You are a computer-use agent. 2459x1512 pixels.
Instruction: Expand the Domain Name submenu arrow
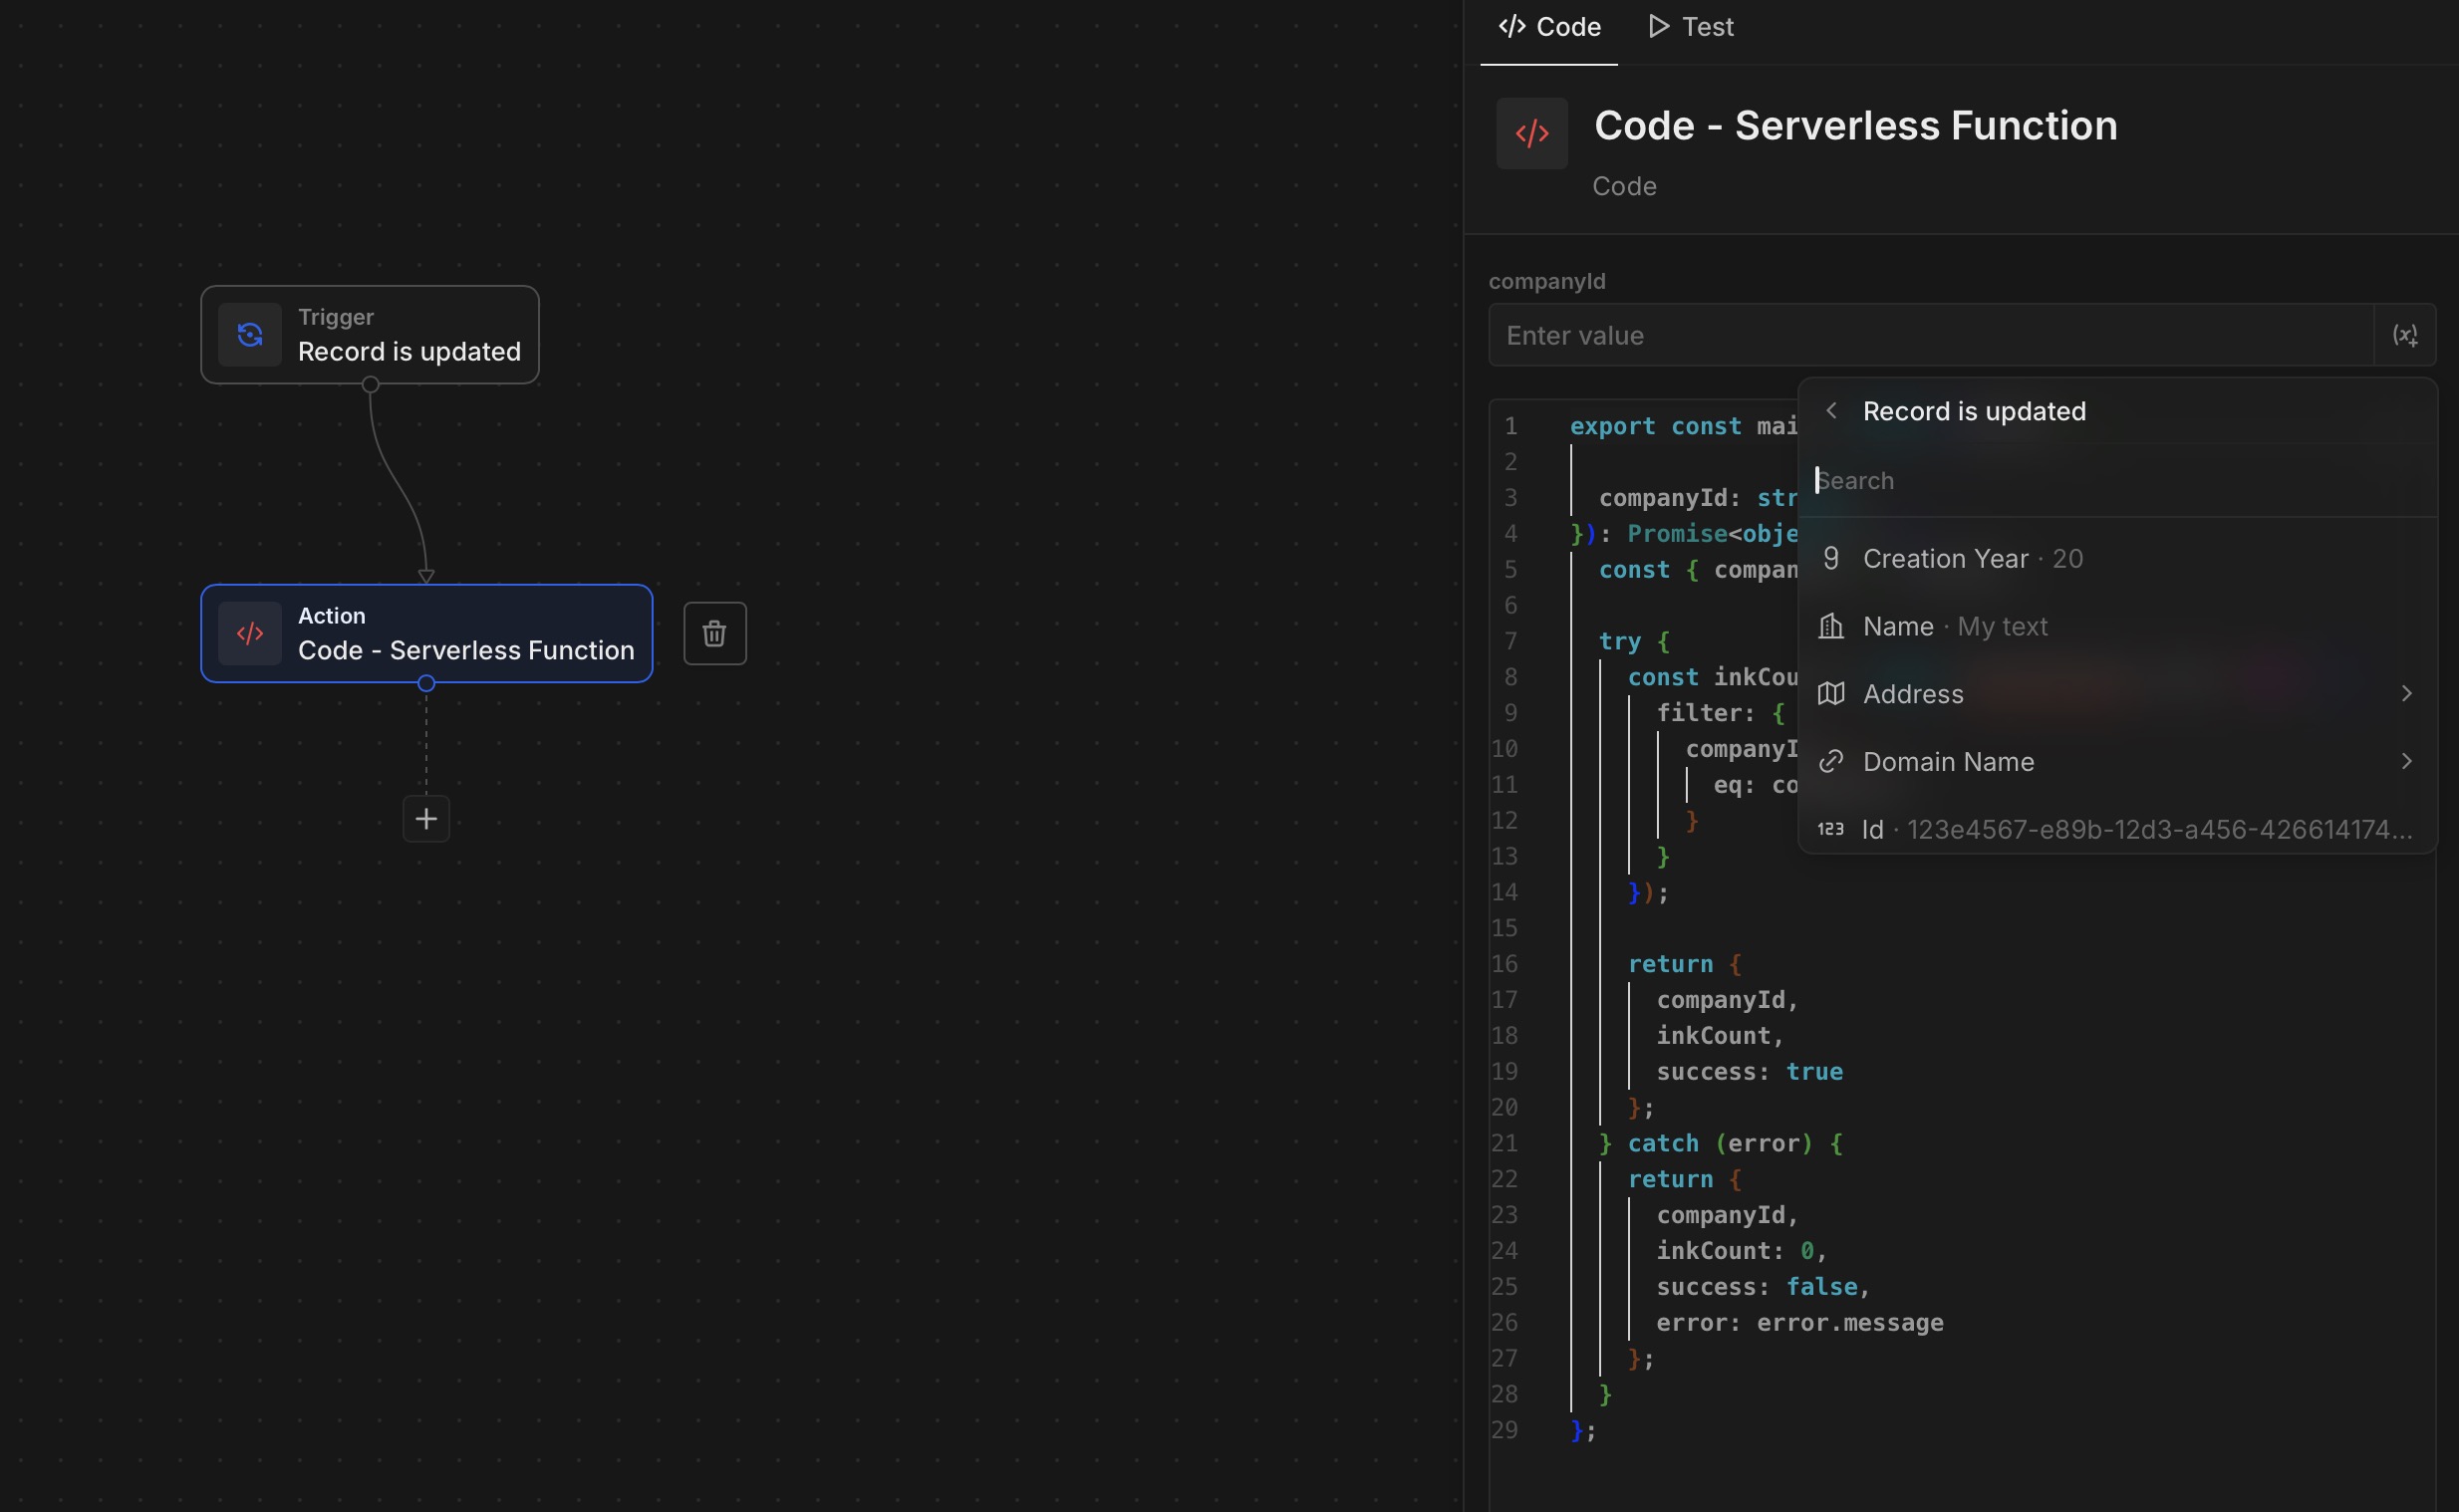click(2405, 762)
